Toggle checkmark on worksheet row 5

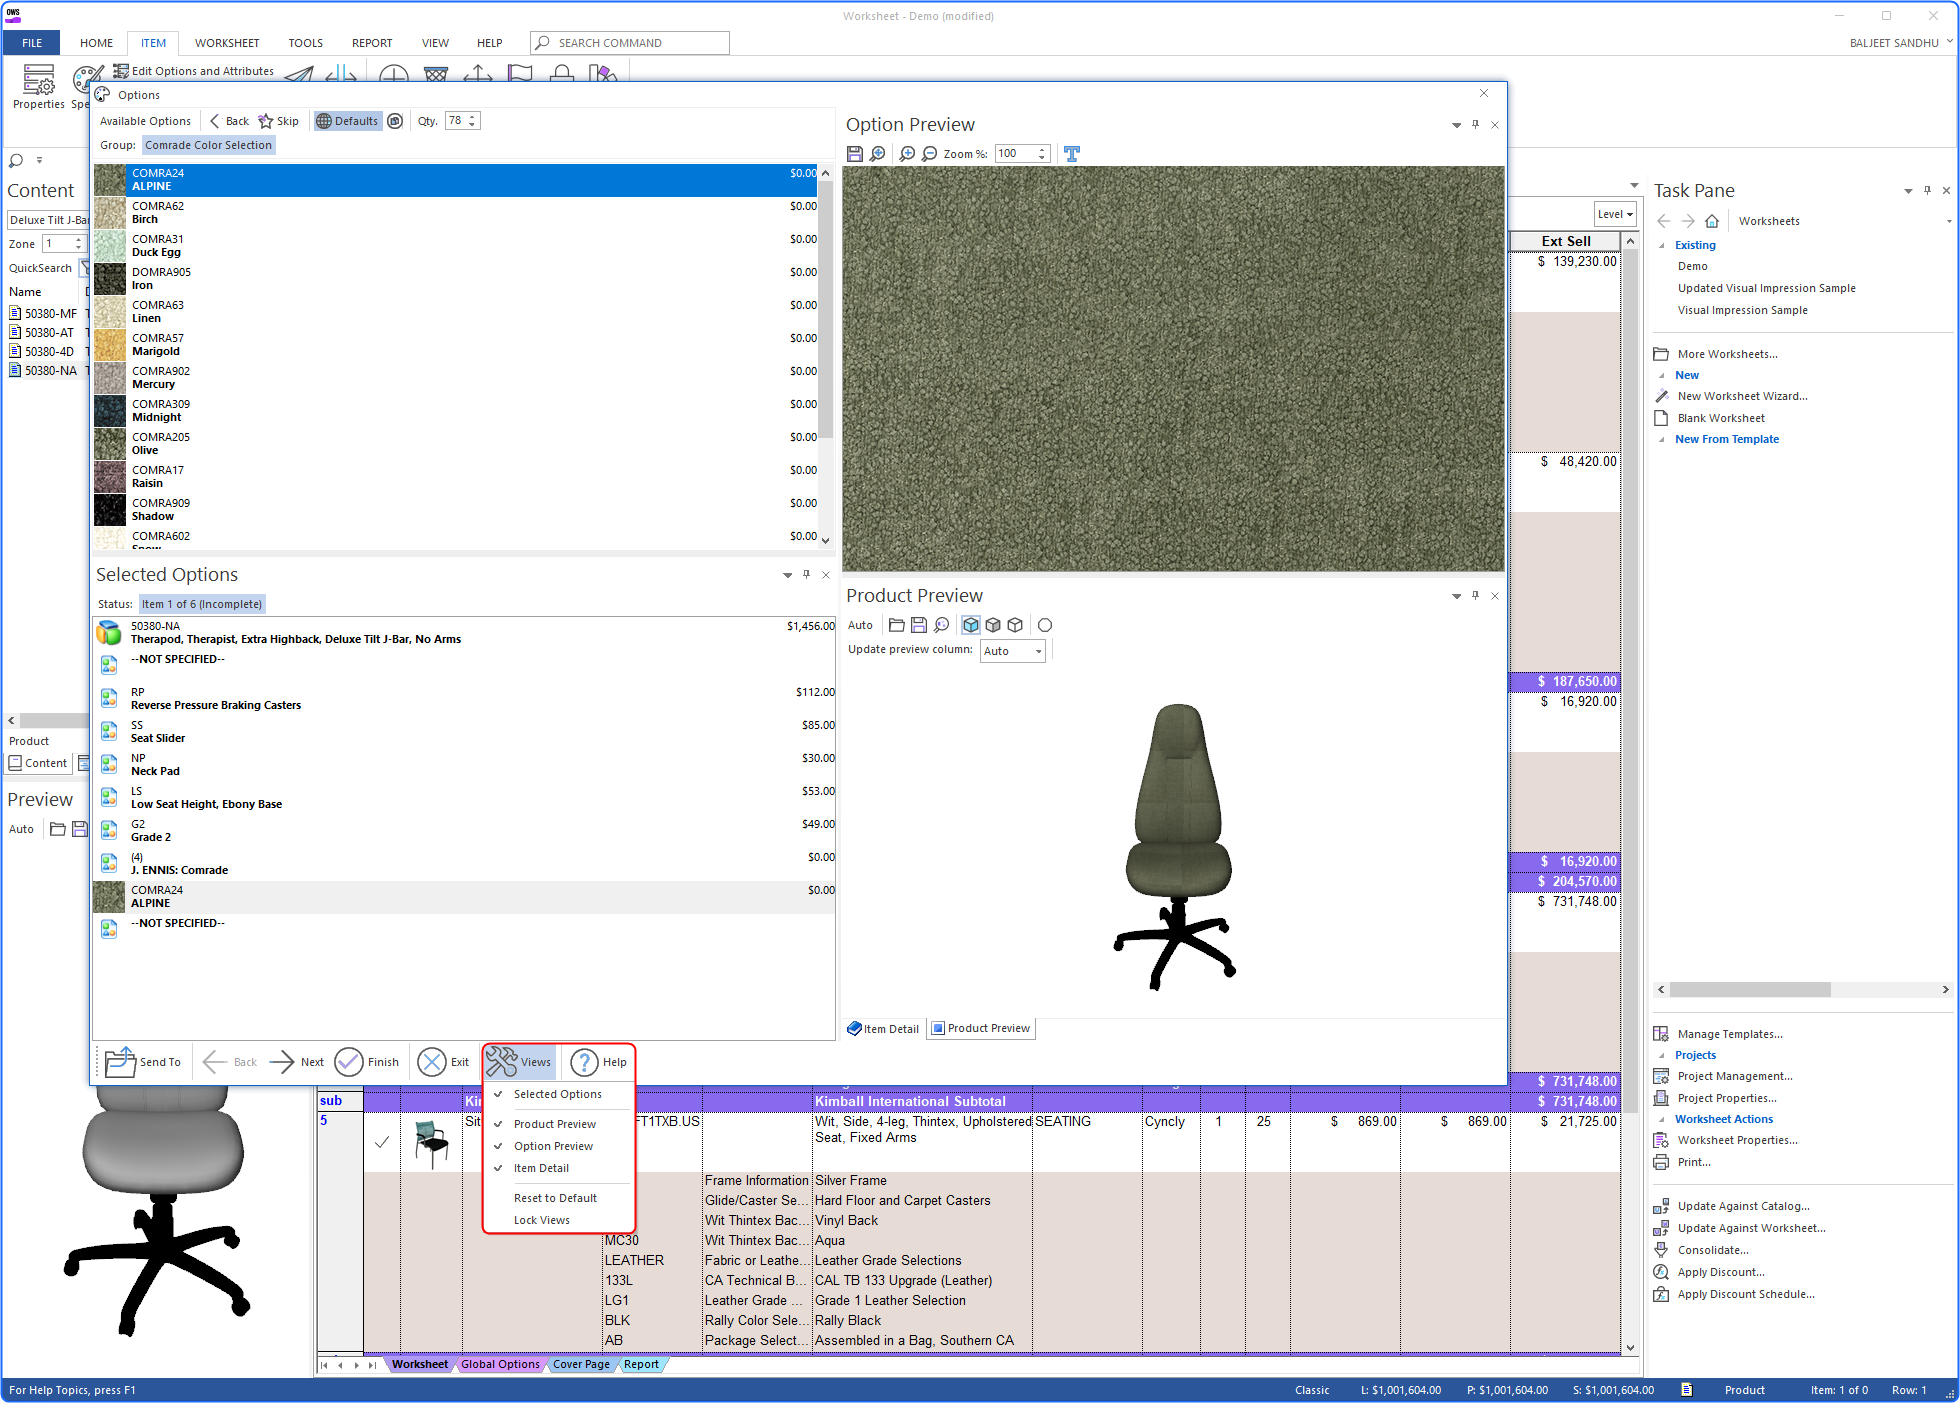(382, 1141)
